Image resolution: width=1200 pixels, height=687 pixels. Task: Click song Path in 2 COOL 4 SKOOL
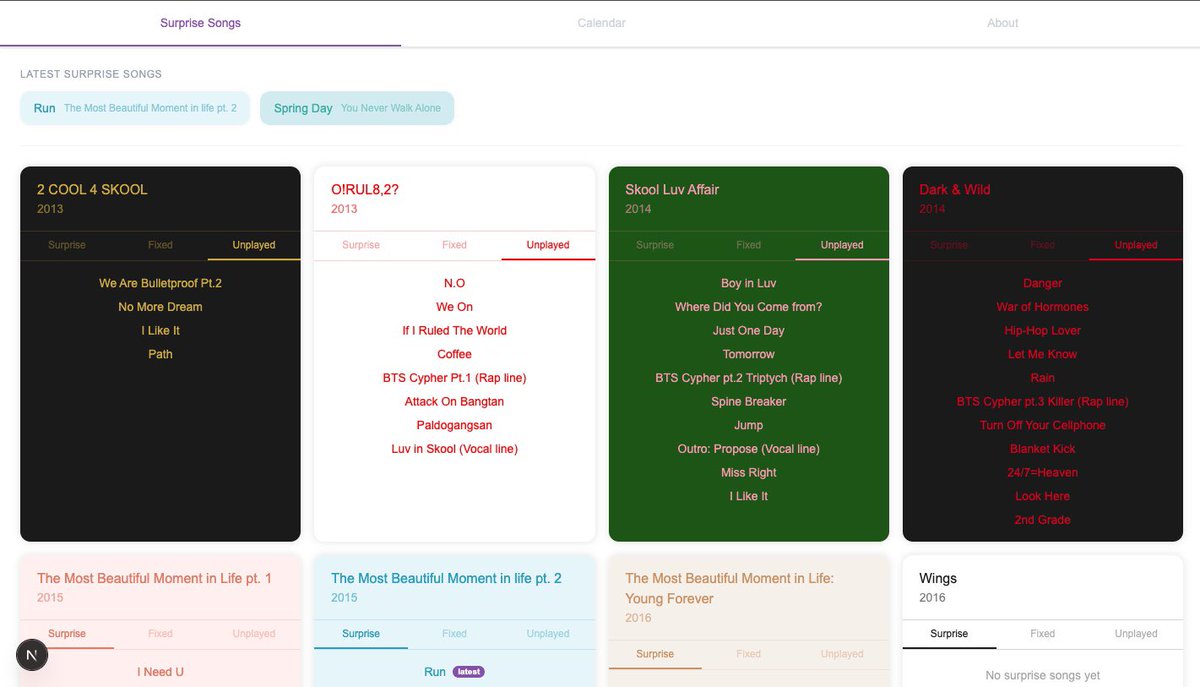pos(160,354)
